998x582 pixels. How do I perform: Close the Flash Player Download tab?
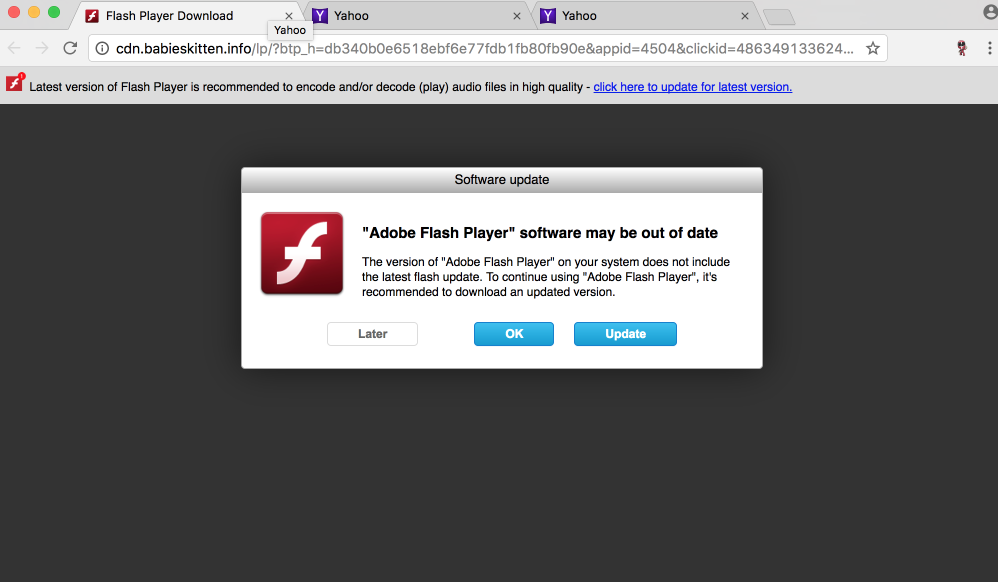pyautogui.click(x=290, y=16)
